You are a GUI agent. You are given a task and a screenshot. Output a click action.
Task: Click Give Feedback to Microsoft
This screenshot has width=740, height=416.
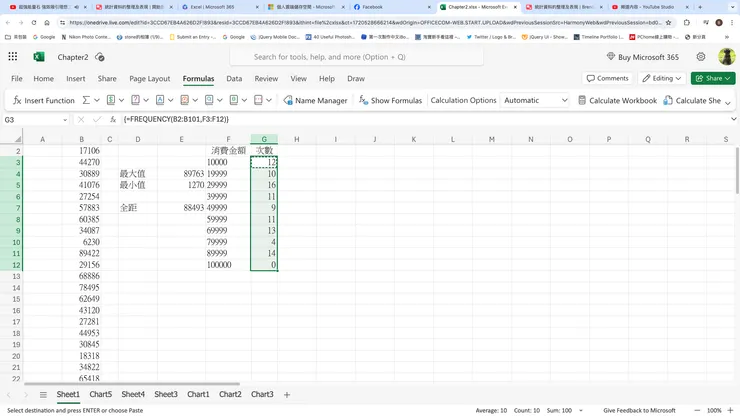639,410
